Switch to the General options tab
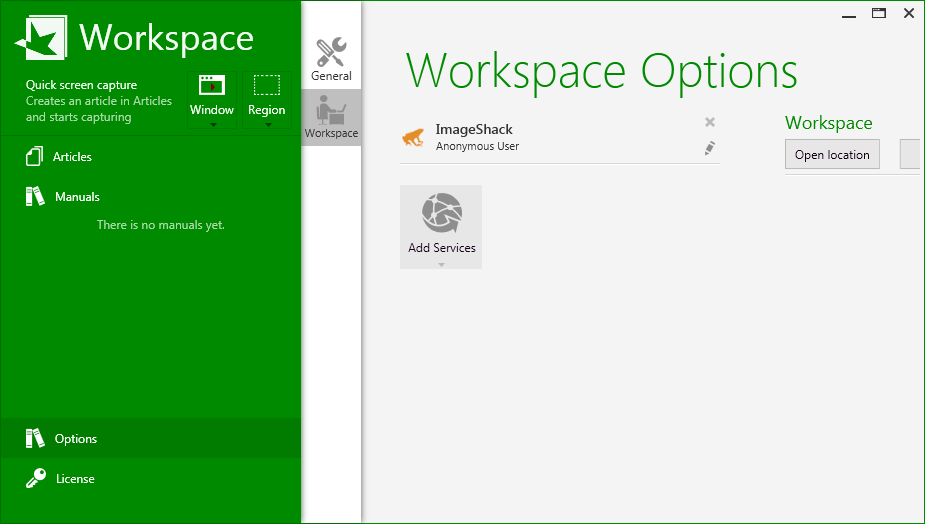Screen dimensions: 925x524 click(331, 59)
